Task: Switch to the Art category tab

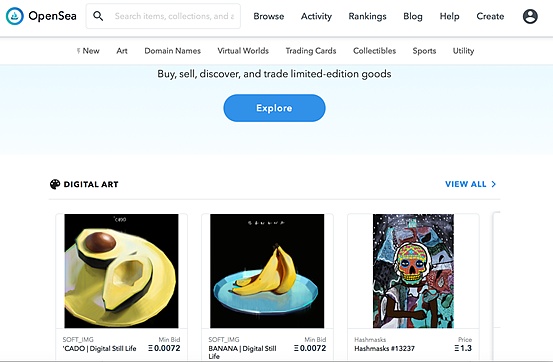Action: pyautogui.click(x=122, y=51)
